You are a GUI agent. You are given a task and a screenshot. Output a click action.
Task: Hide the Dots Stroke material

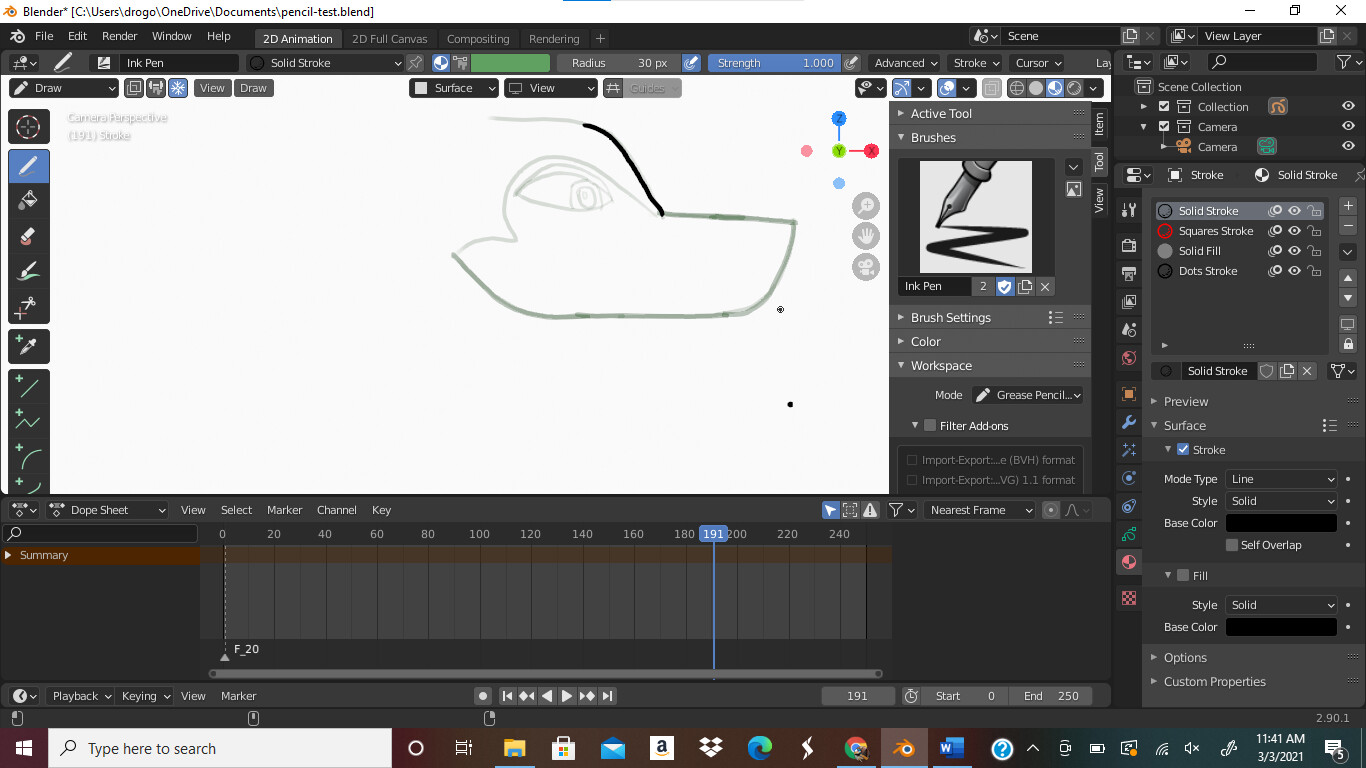coord(1294,271)
